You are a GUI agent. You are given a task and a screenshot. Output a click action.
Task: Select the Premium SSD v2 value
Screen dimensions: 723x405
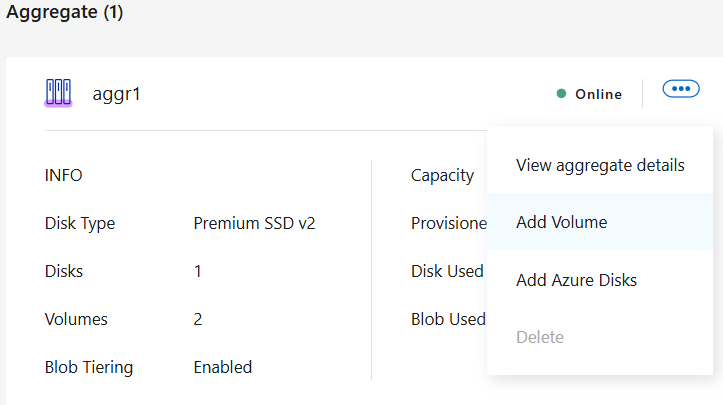[x=254, y=223]
